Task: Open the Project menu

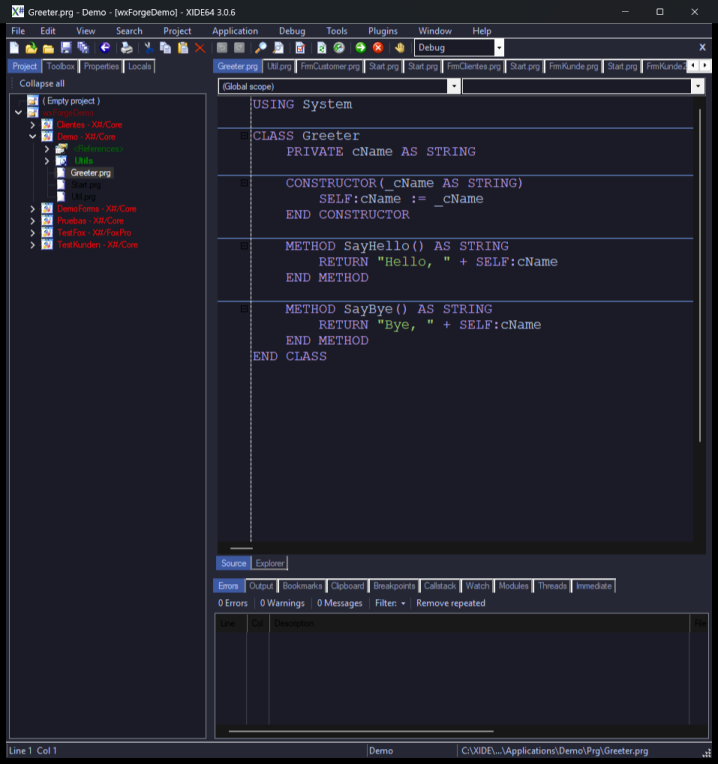Action: coord(177,31)
